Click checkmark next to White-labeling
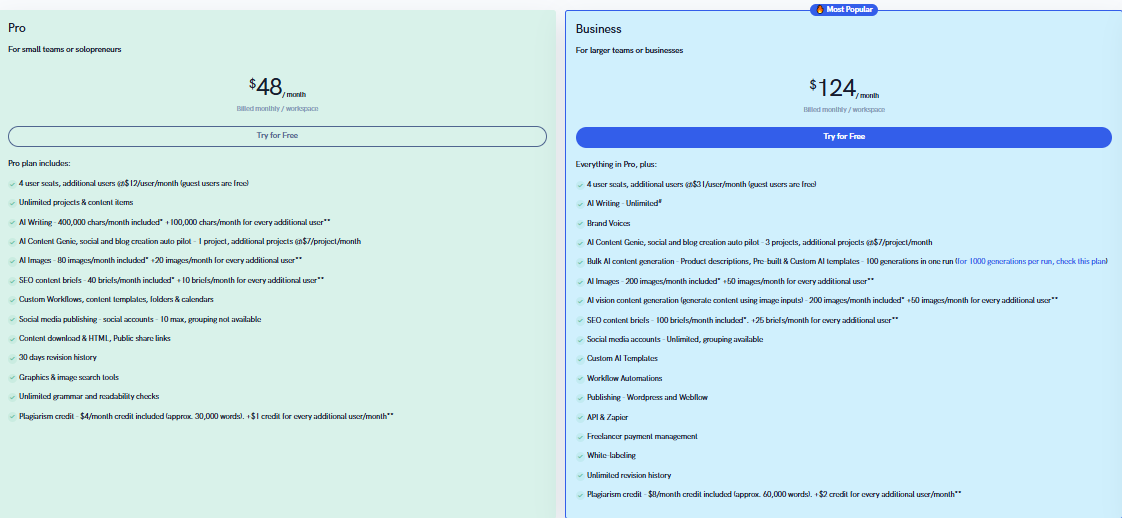Image resolution: width=1122 pixels, height=518 pixels. [579, 456]
